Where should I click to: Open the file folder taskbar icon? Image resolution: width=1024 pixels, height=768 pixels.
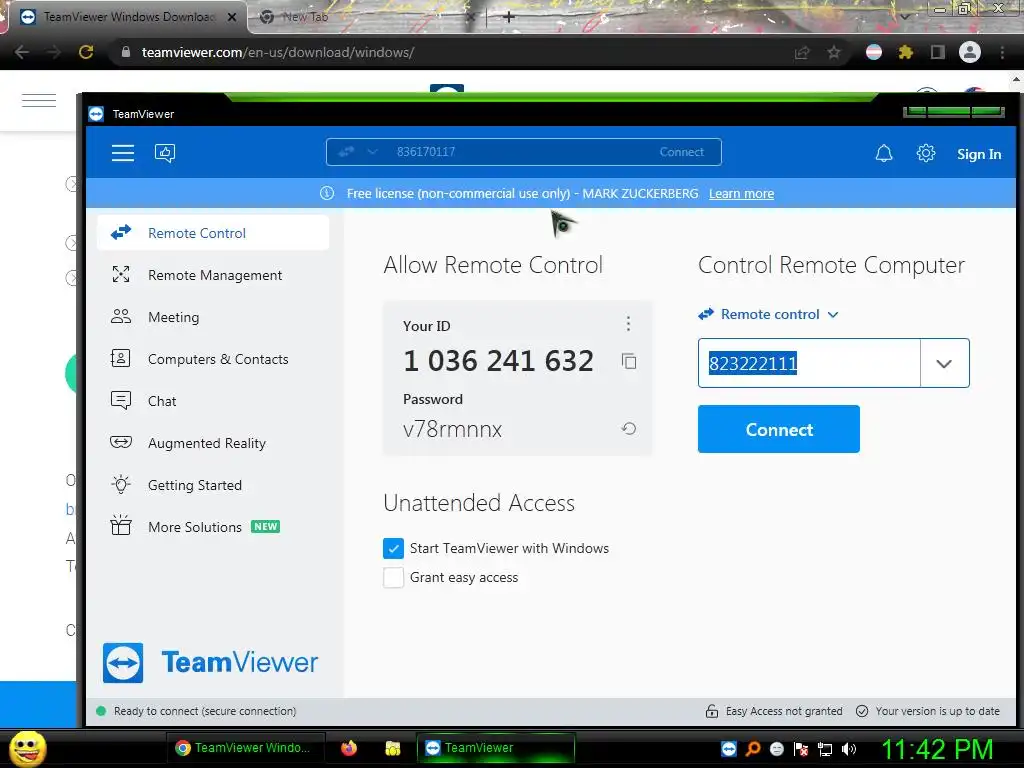point(392,748)
